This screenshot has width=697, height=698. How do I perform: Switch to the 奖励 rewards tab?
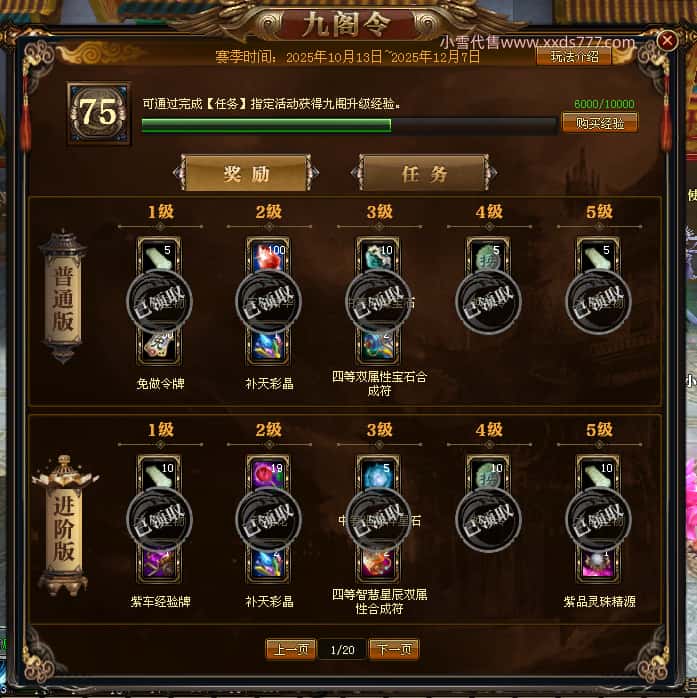click(x=246, y=173)
